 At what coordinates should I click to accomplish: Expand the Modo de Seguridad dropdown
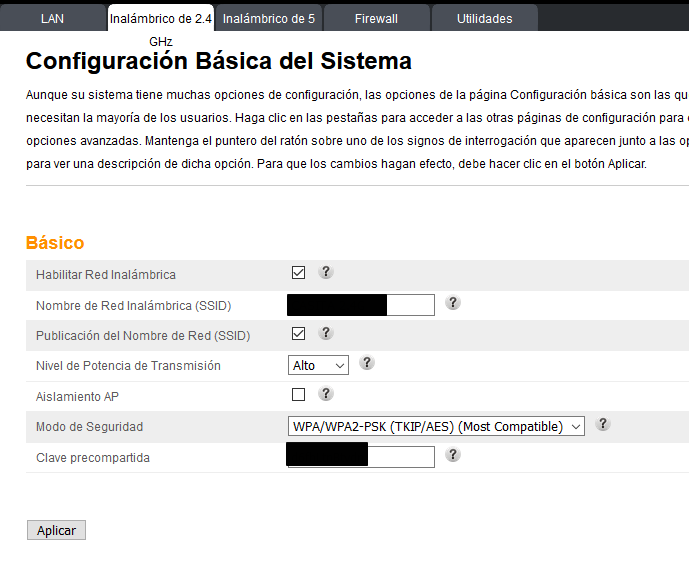tap(436, 427)
